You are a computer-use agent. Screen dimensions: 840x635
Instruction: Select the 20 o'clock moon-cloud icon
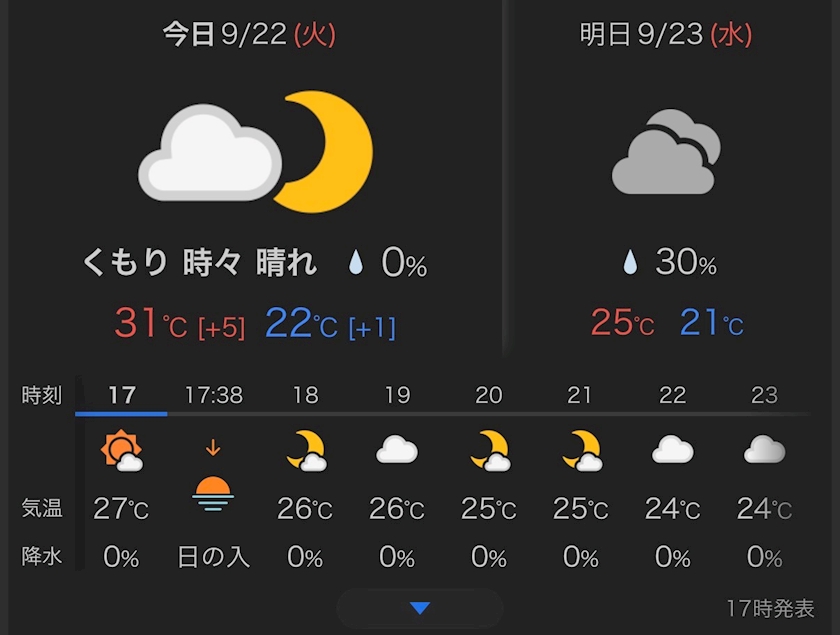pos(490,451)
